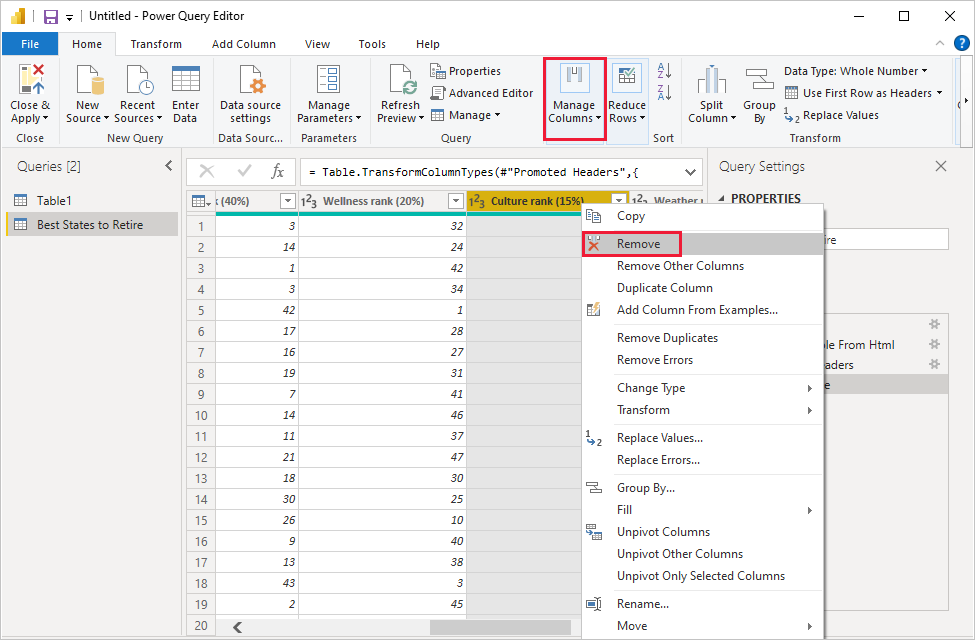Open the New Source icon
The image size is (975, 640).
coord(89,80)
